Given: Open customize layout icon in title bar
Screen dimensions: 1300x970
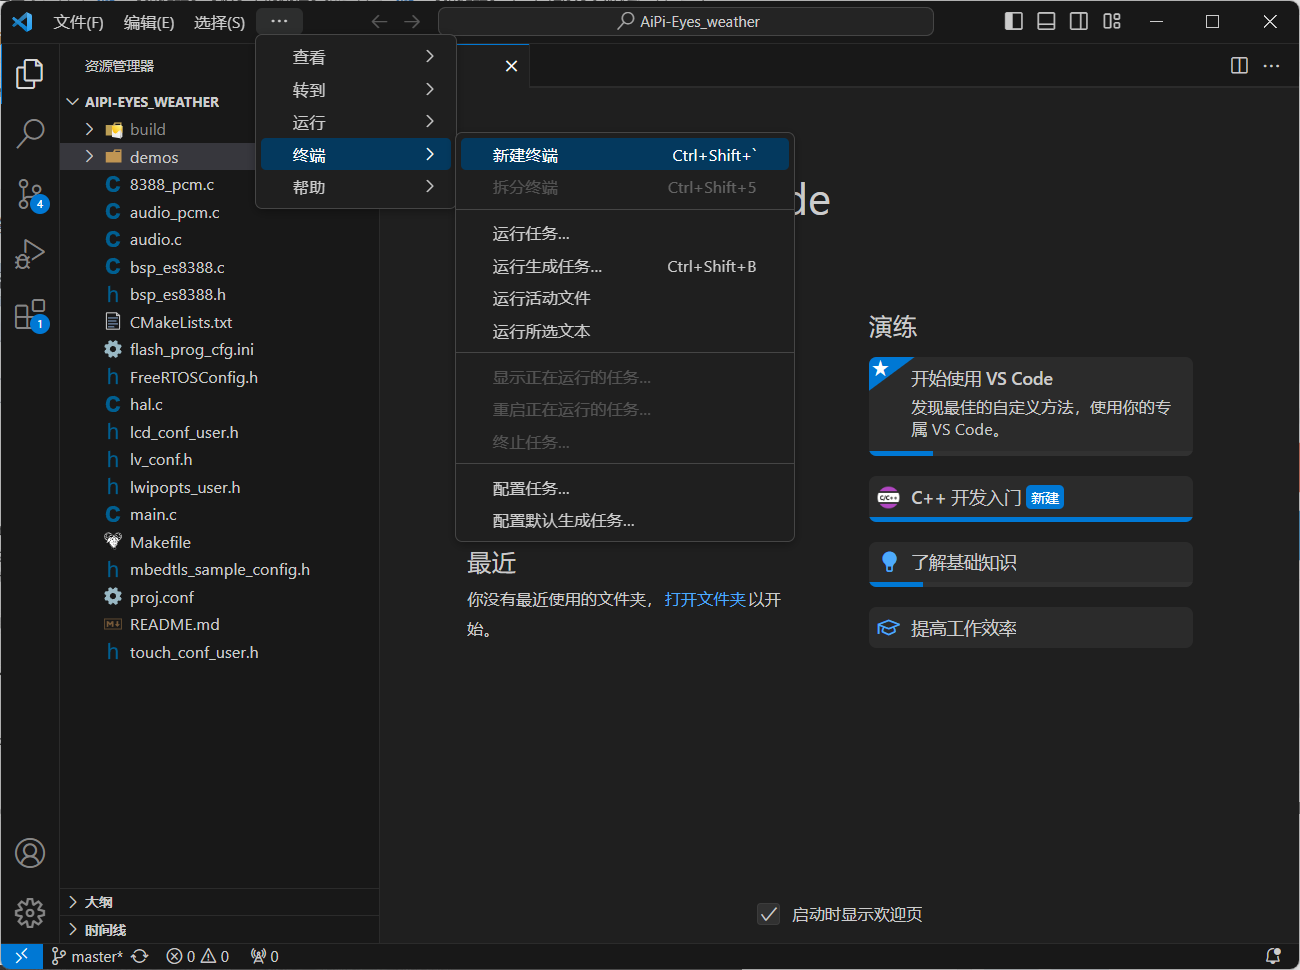Looking at the screenshot, I should pyautogui.click(x=1112, y=21).
